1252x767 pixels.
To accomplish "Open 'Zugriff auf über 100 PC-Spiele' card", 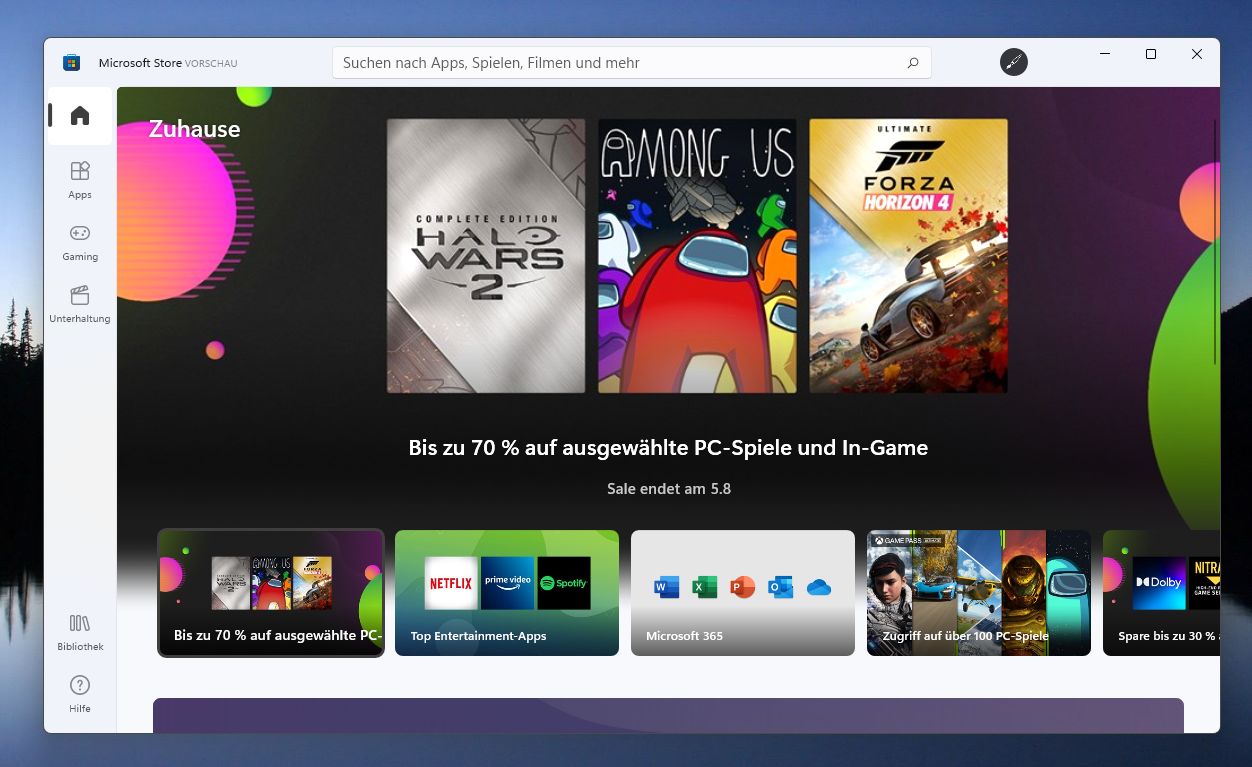I will point(979,593).
